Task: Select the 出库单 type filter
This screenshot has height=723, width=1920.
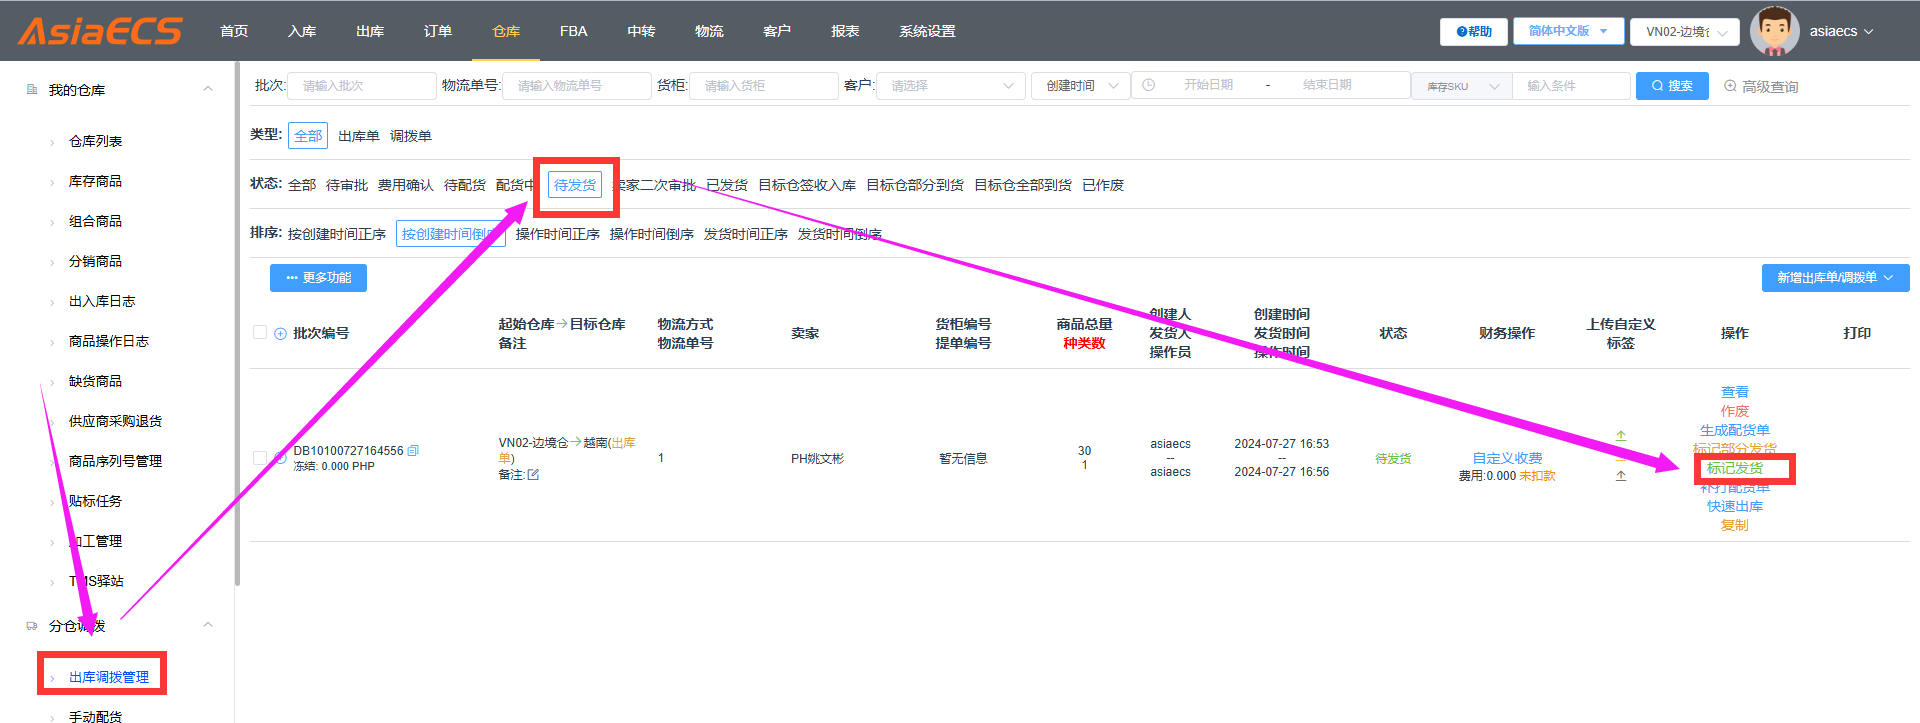Action: [x=359, y=136]
